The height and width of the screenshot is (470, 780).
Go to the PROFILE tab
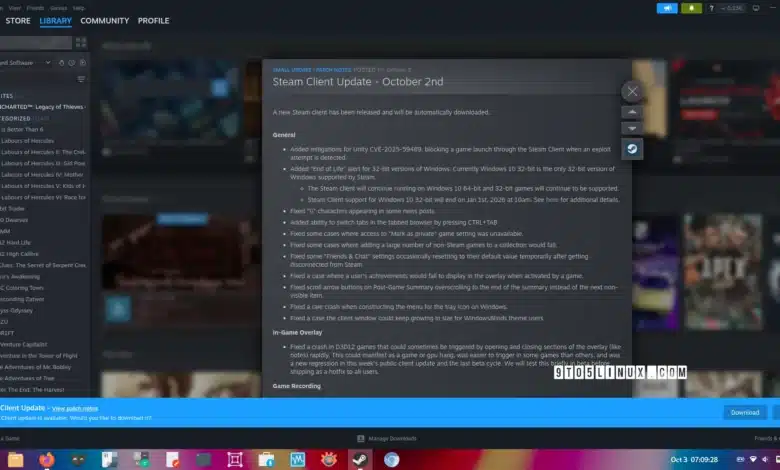pyautogui.click(x=153, y=21)
